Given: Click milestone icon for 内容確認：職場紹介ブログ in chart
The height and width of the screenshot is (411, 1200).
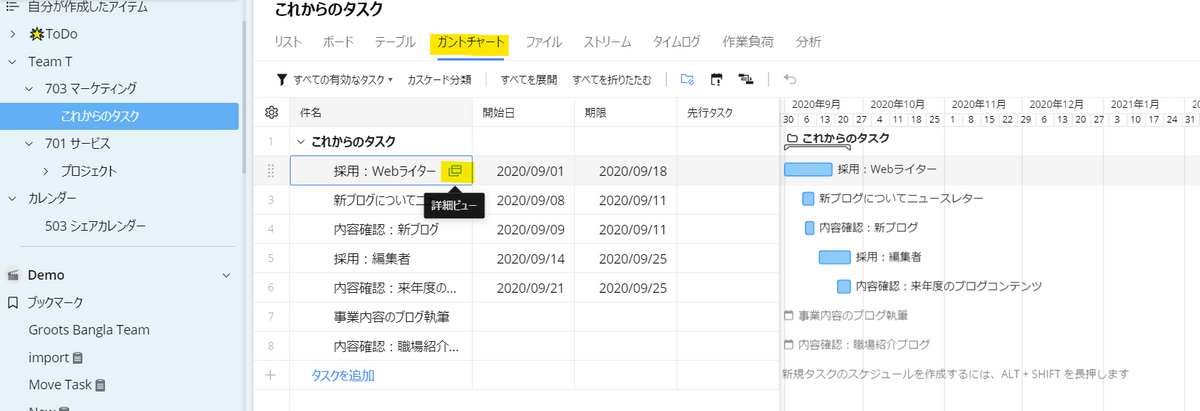Looking at the screenshot, I should click(x=789, y=344).
